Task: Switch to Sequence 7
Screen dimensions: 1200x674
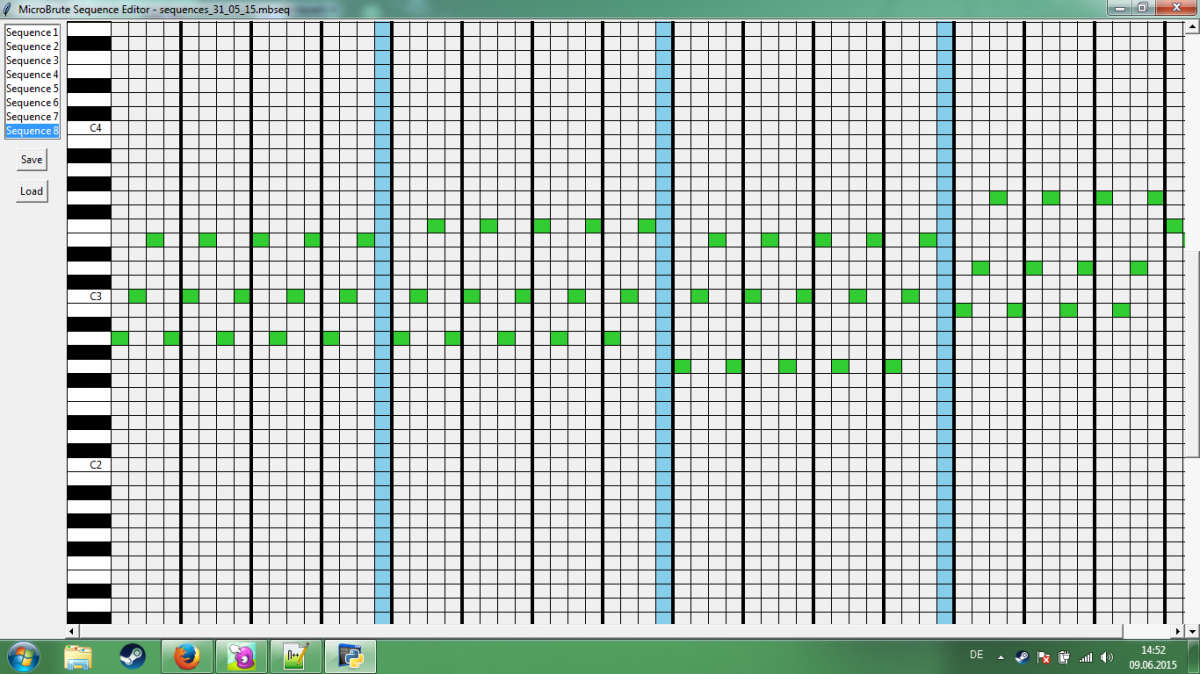Action: point(31,116)
